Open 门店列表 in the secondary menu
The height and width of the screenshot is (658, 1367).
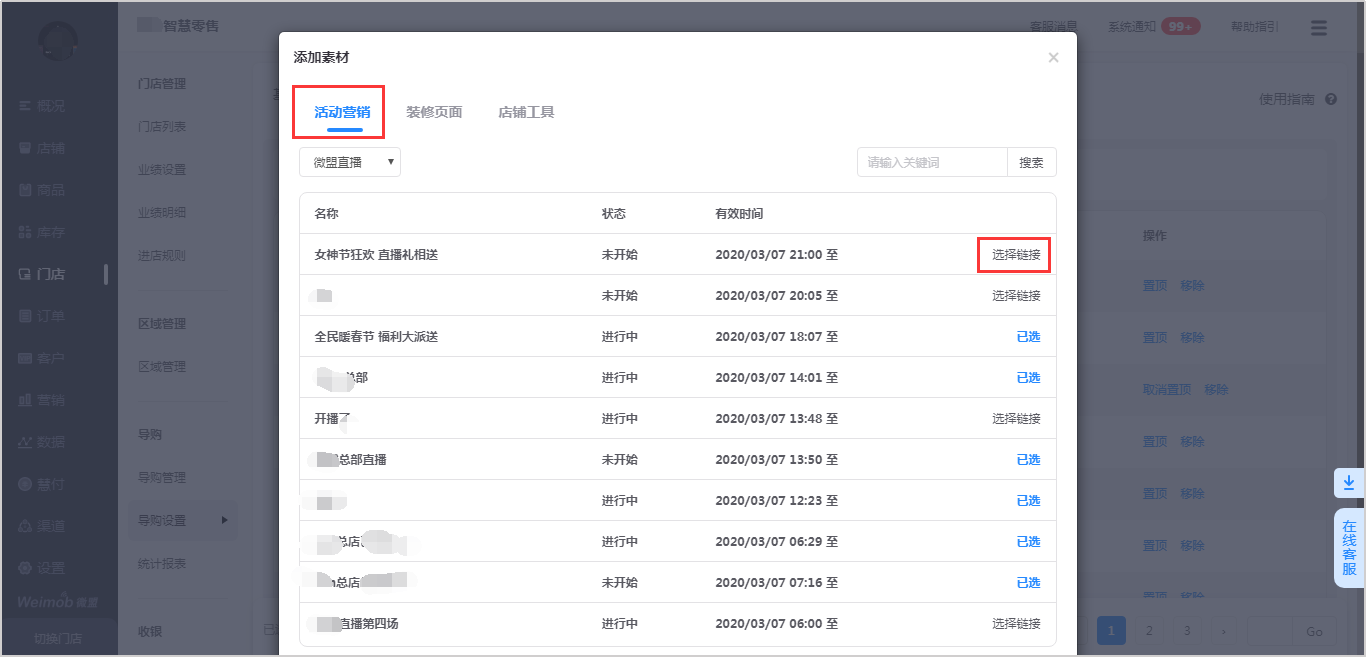click(x=162, y=127)
